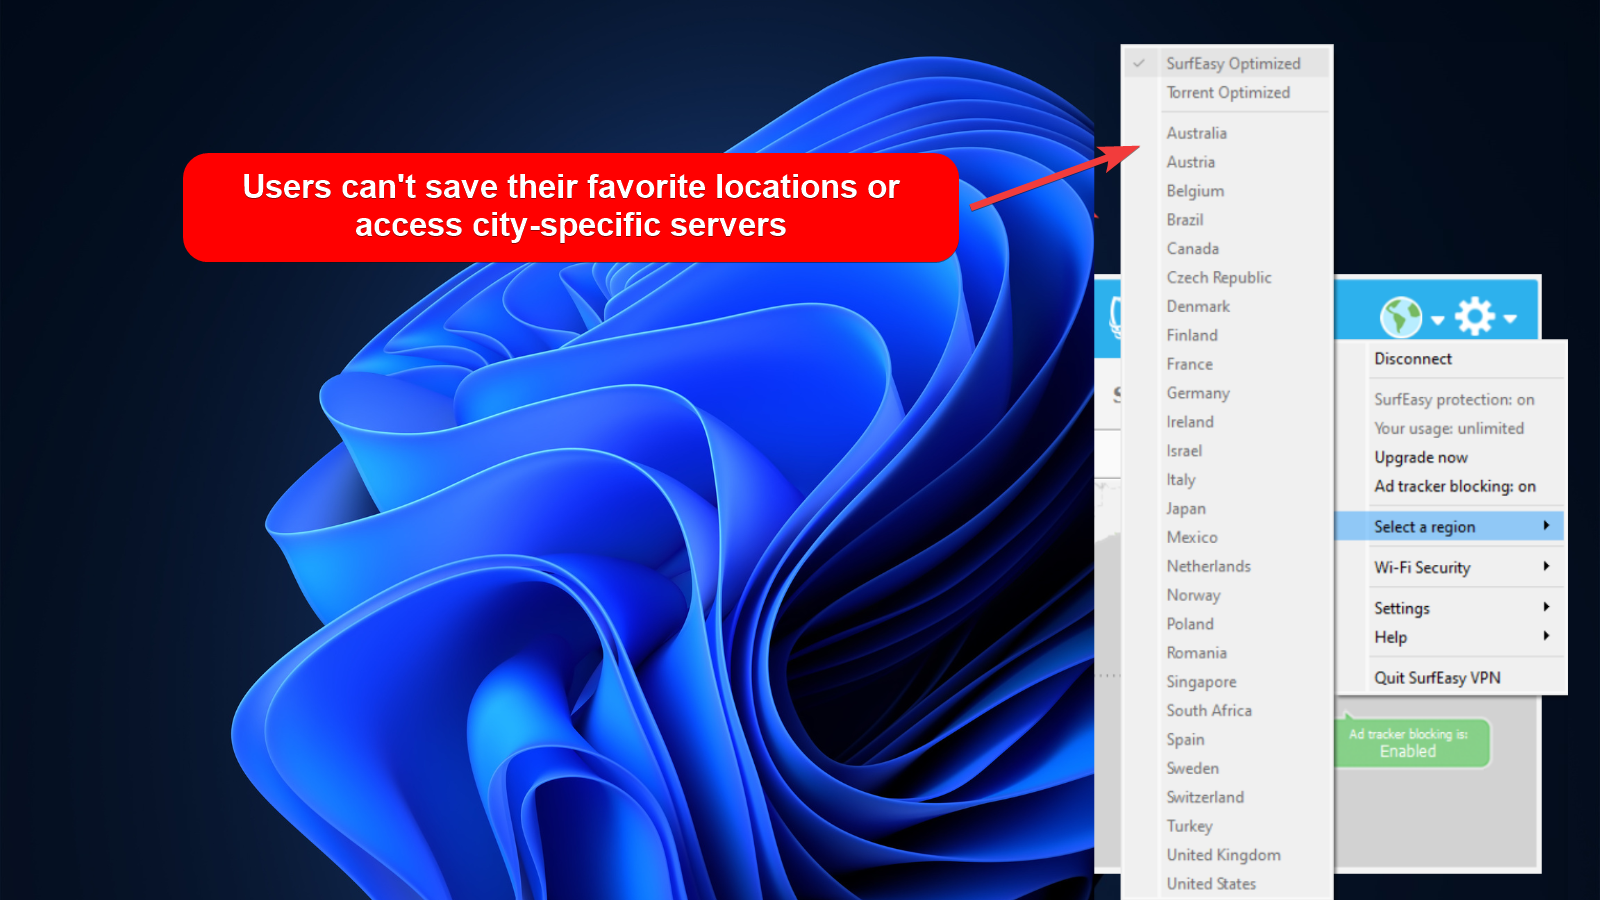The width and height of the screenshot is (1600, 900).
Task: Expand the Settings submenu arrow
Action: (x=1546, y=607)
